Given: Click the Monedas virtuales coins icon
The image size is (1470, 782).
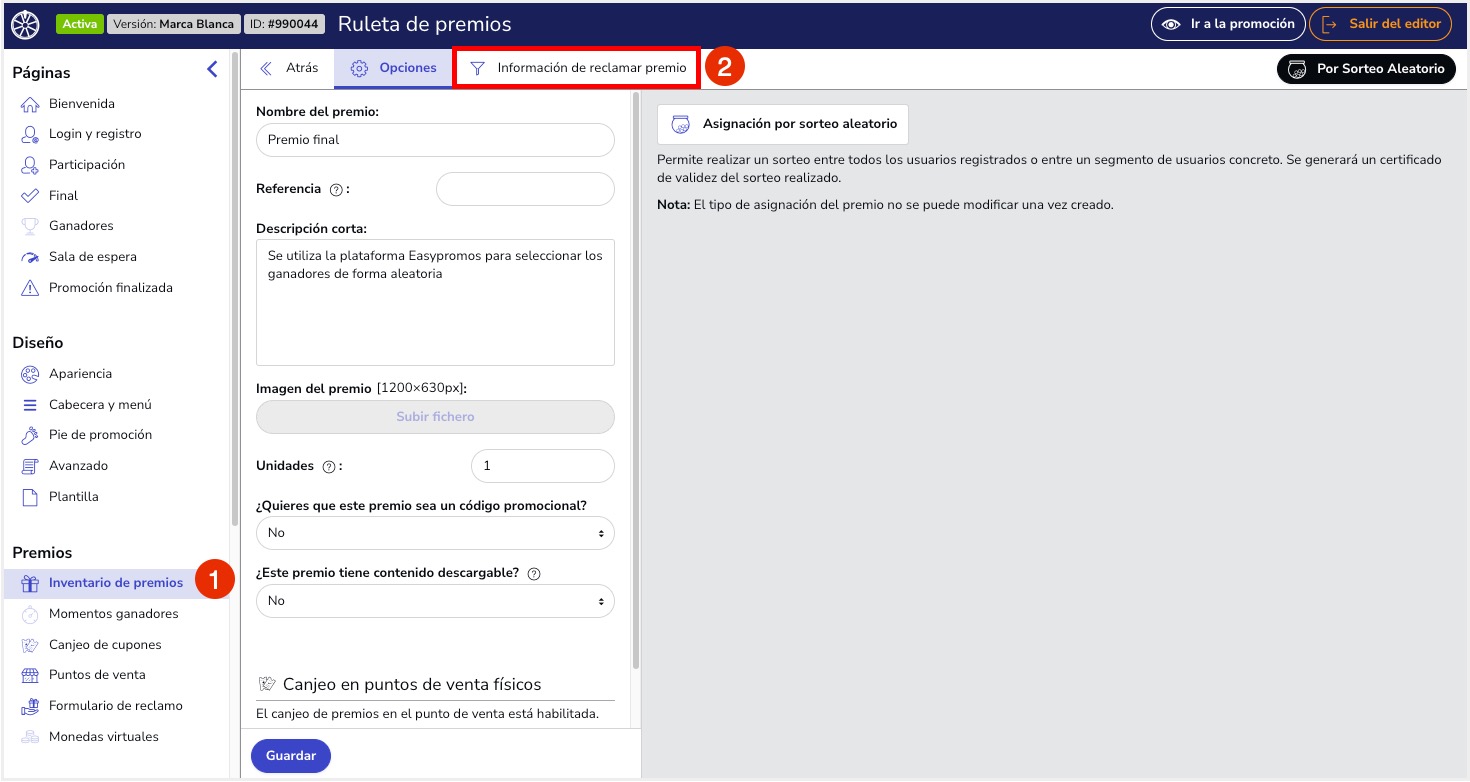Looking at the screenshot, I should [30, 737].
